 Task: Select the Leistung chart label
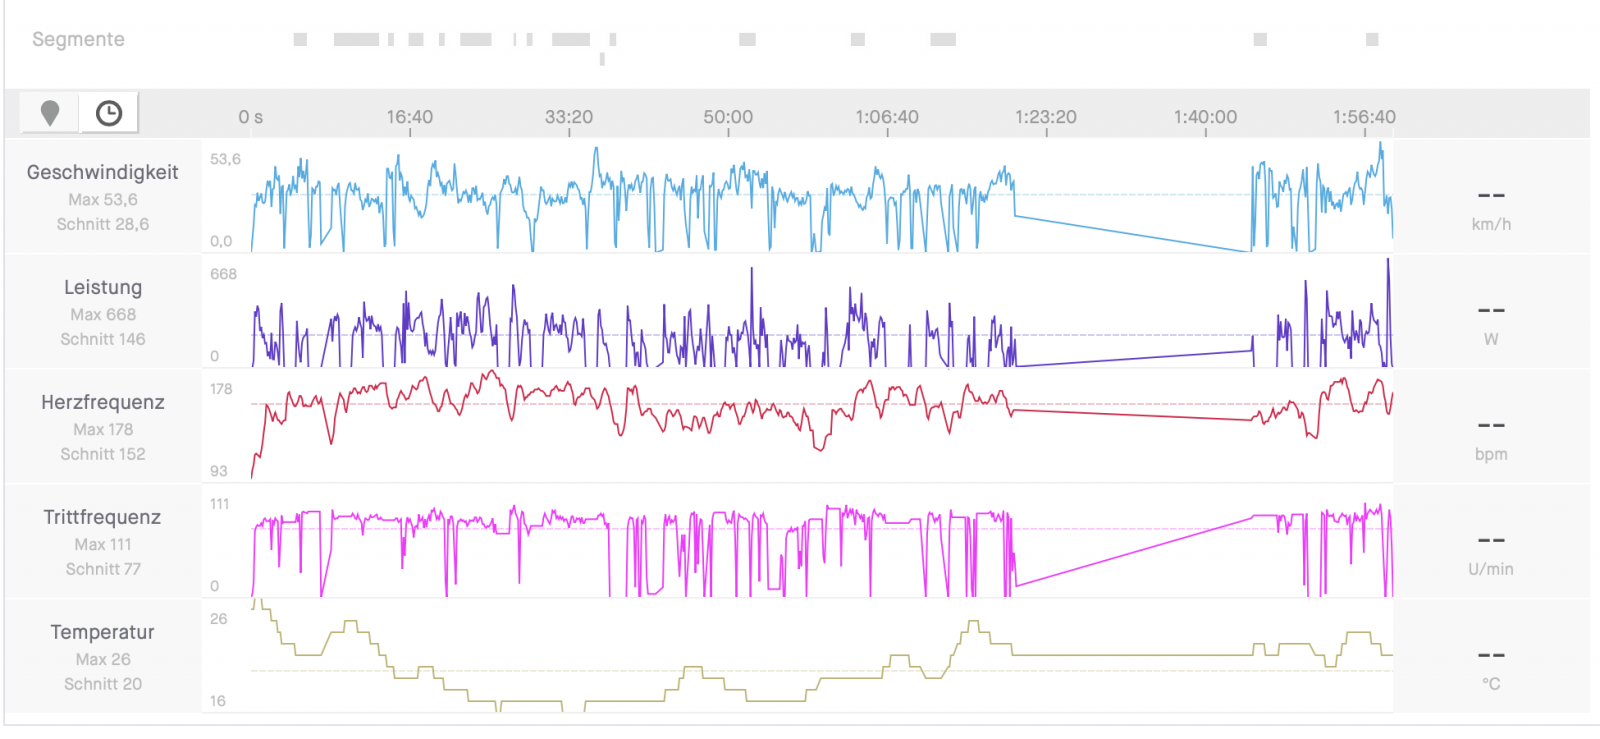[103, 287]
